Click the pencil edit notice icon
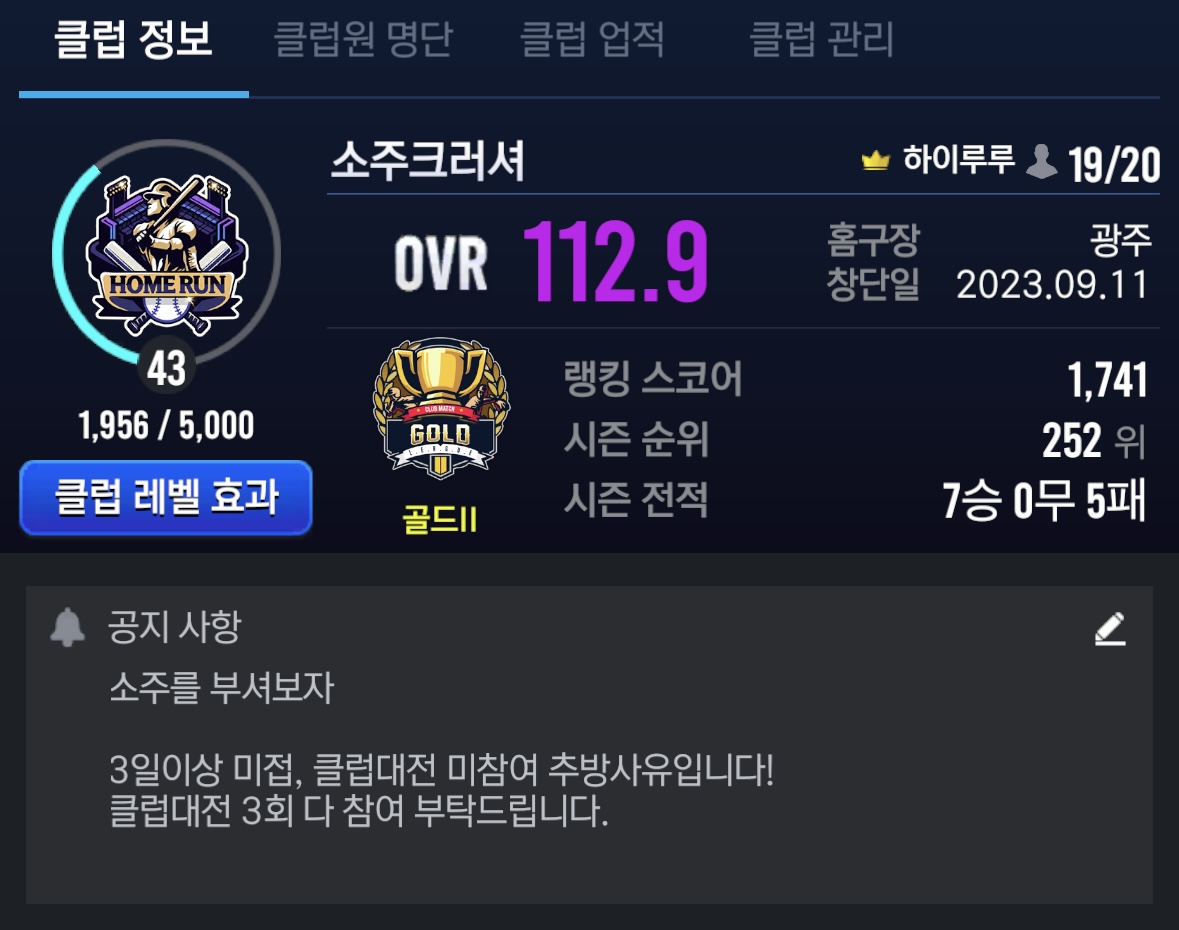The width and height of the screenshot is (1179, 930). coord(1110,629)
